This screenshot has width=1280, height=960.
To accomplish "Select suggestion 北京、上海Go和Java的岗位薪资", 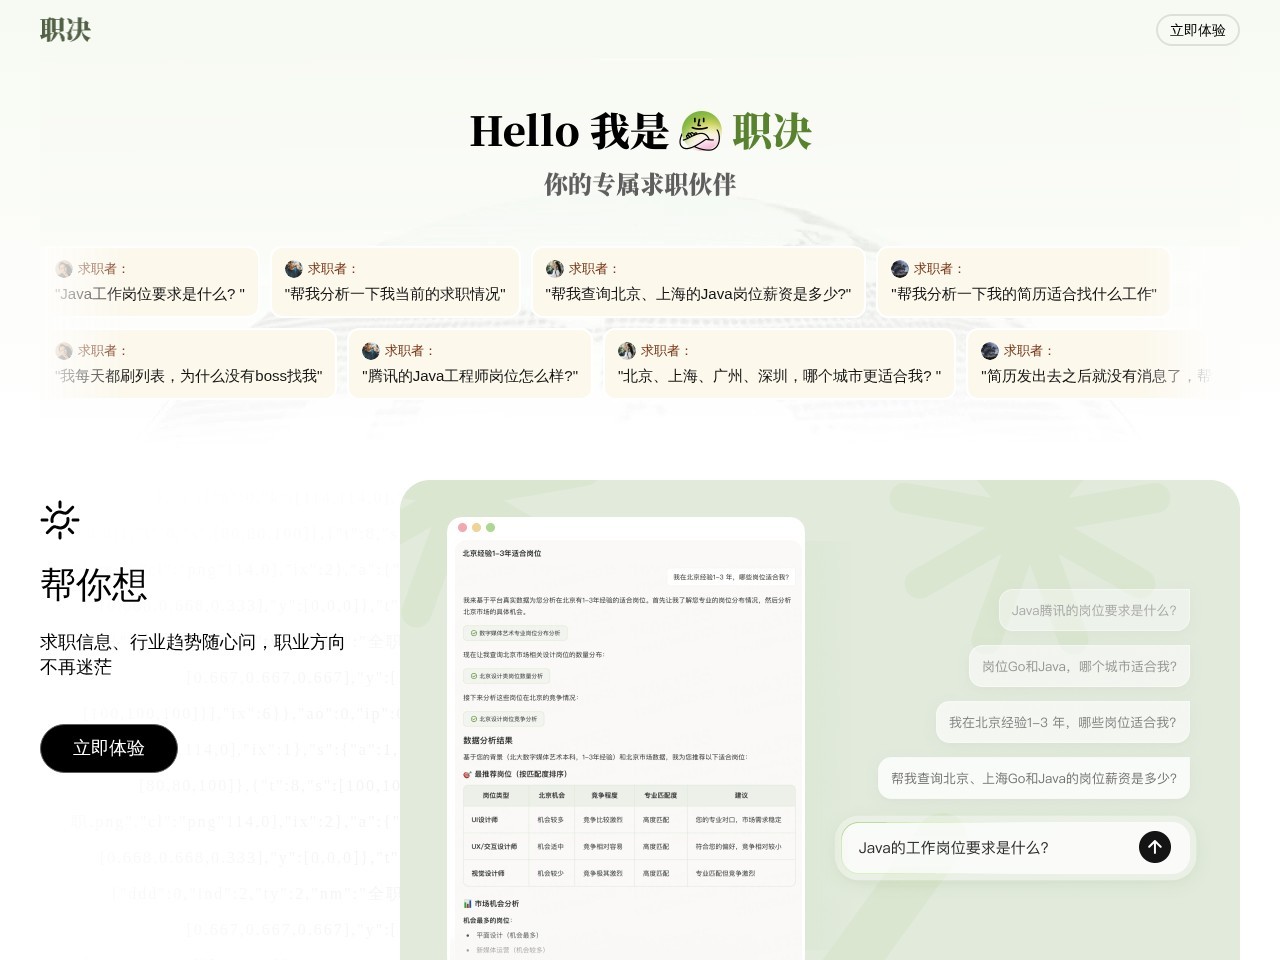I will (x=1034, y=778).
